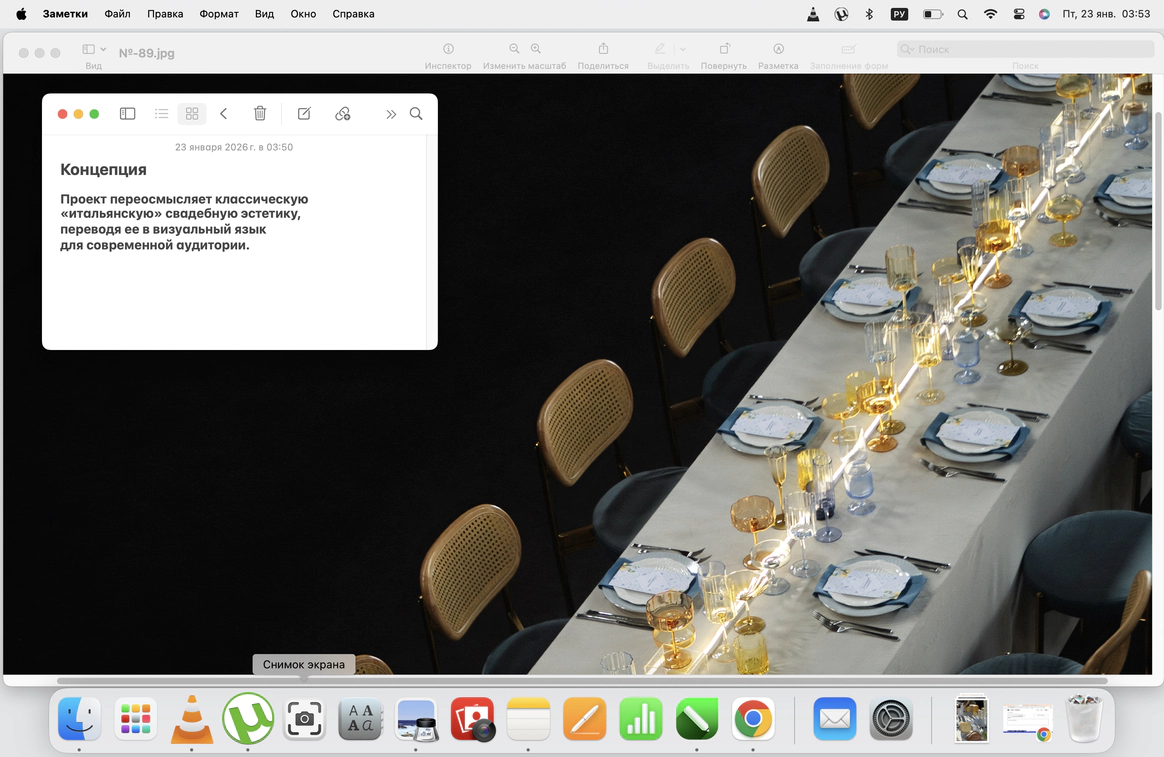Open search in the Notes window
Screen dimensions: 1164x757
(x=416, y=114)
